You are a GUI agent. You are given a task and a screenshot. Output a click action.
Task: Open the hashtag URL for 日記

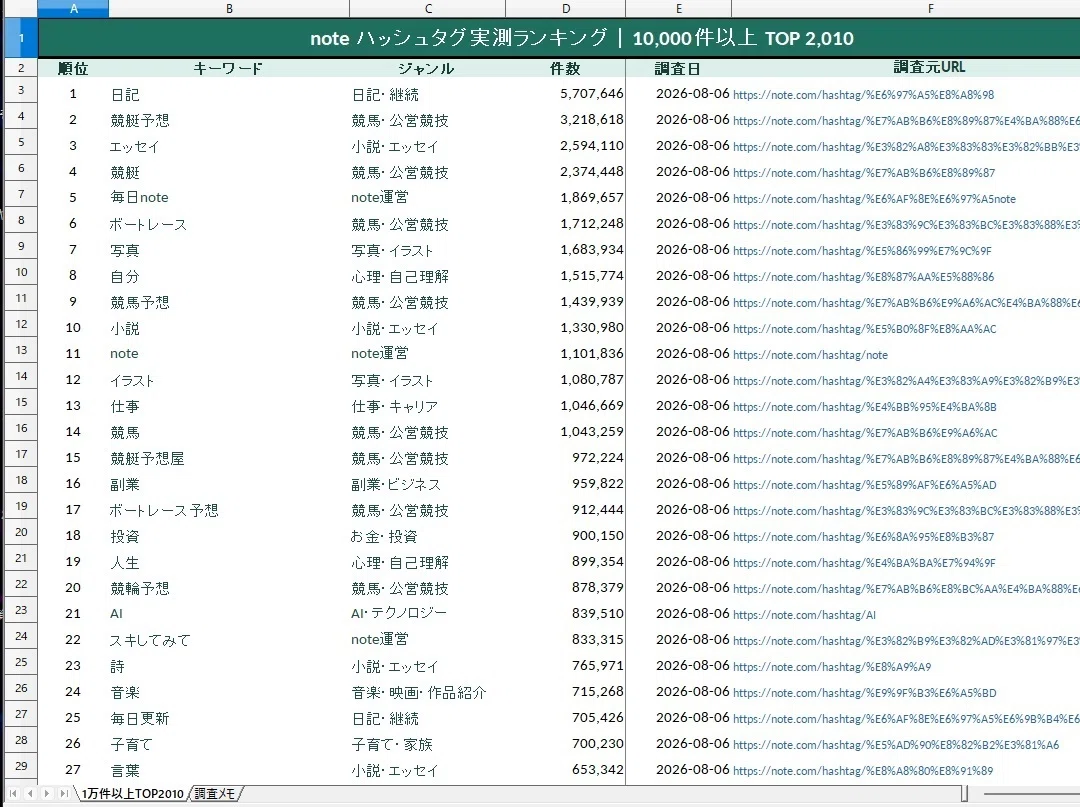863,95
